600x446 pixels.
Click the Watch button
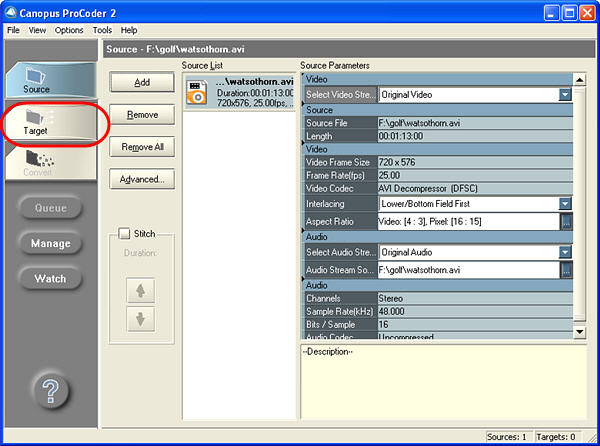coord(51,278)
